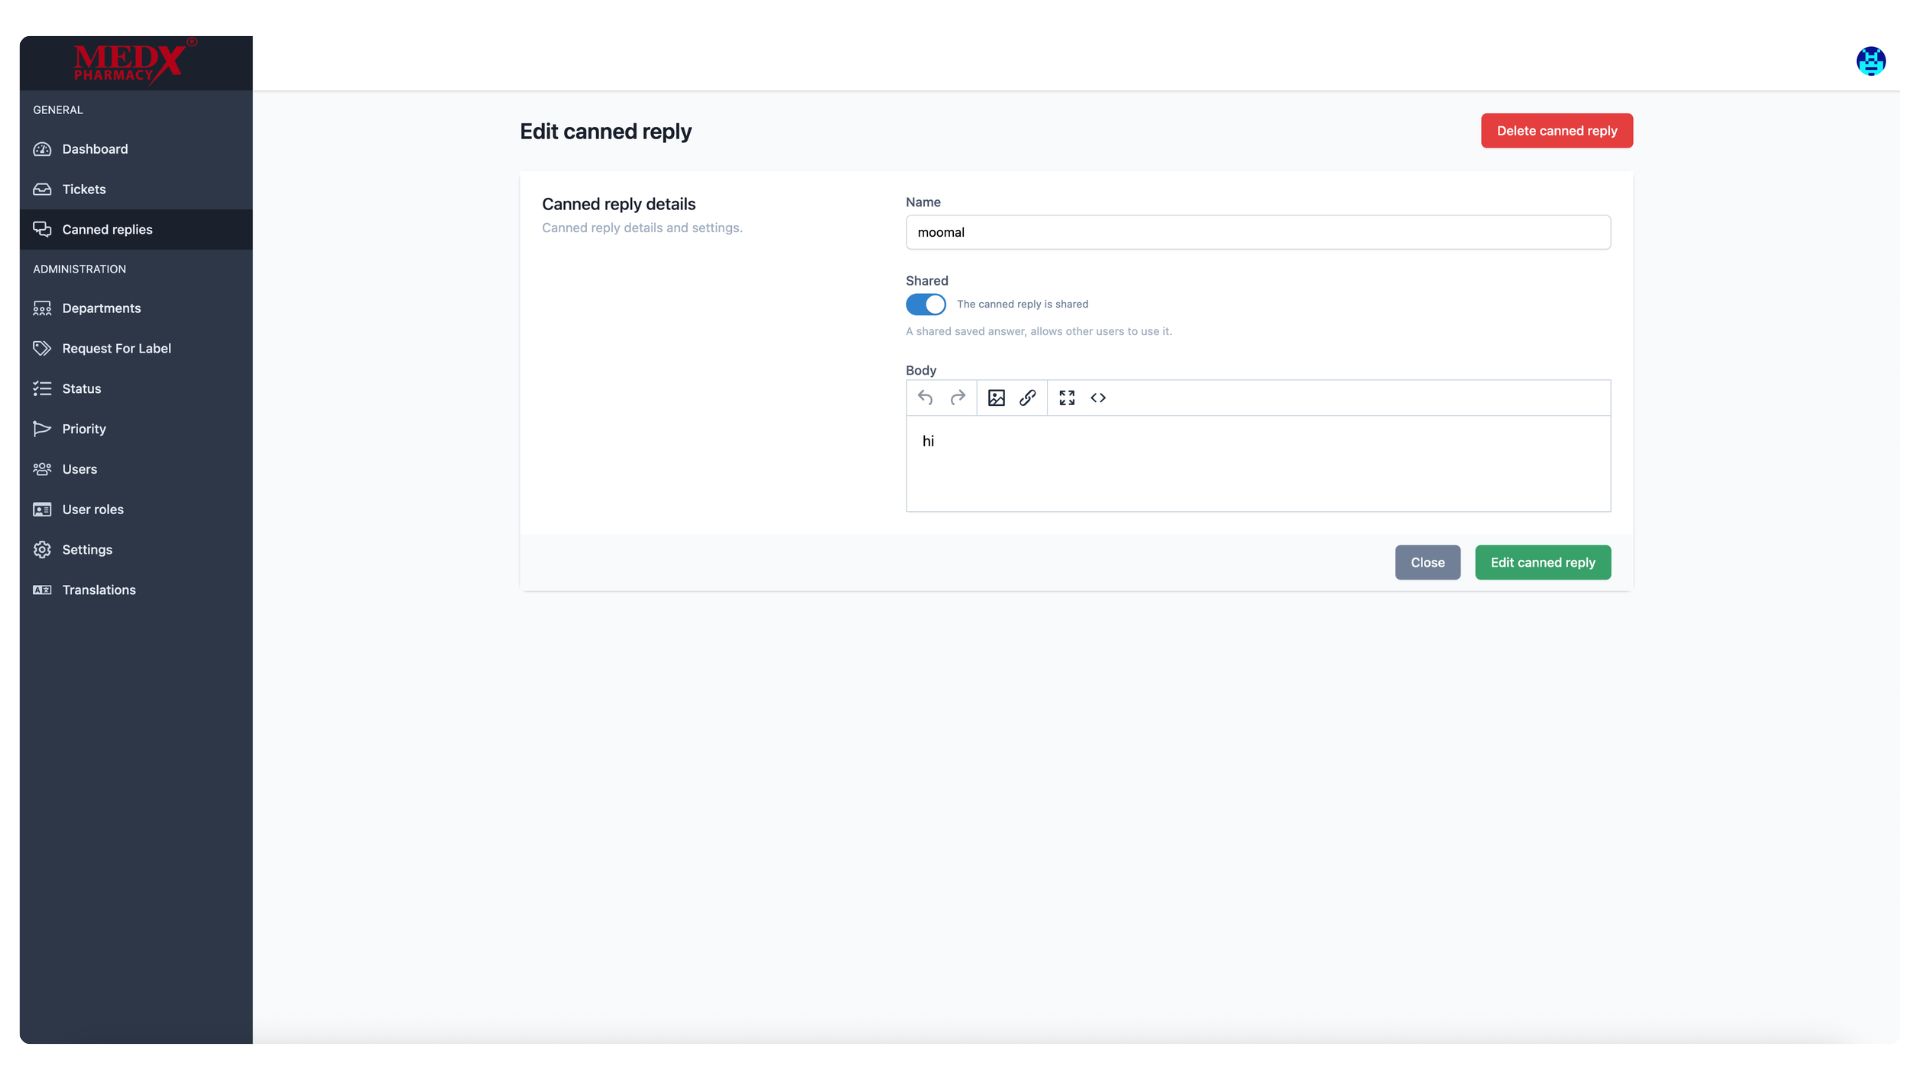Open Dashboard from the sidebar

[x=136, y=149]
